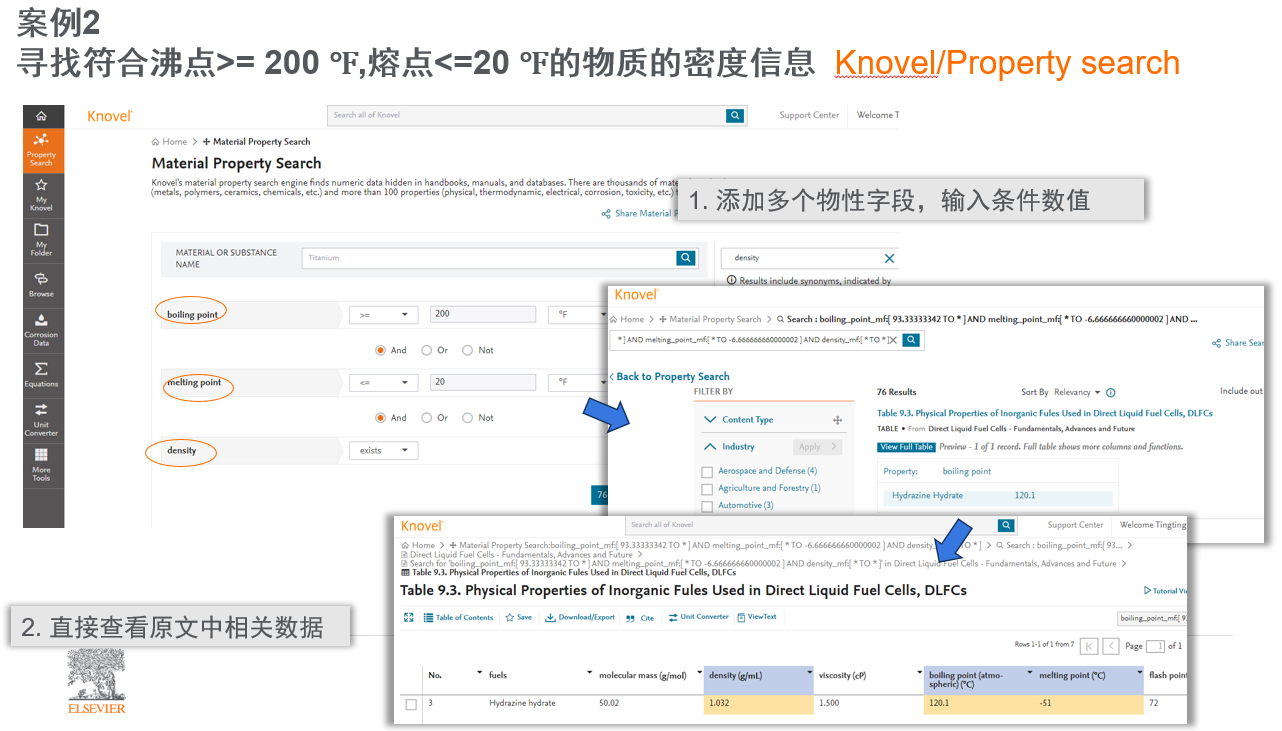
Task: Check the Agriculture and Forestry industry filter
Action: pyautogui.click(x=708, y=489)
